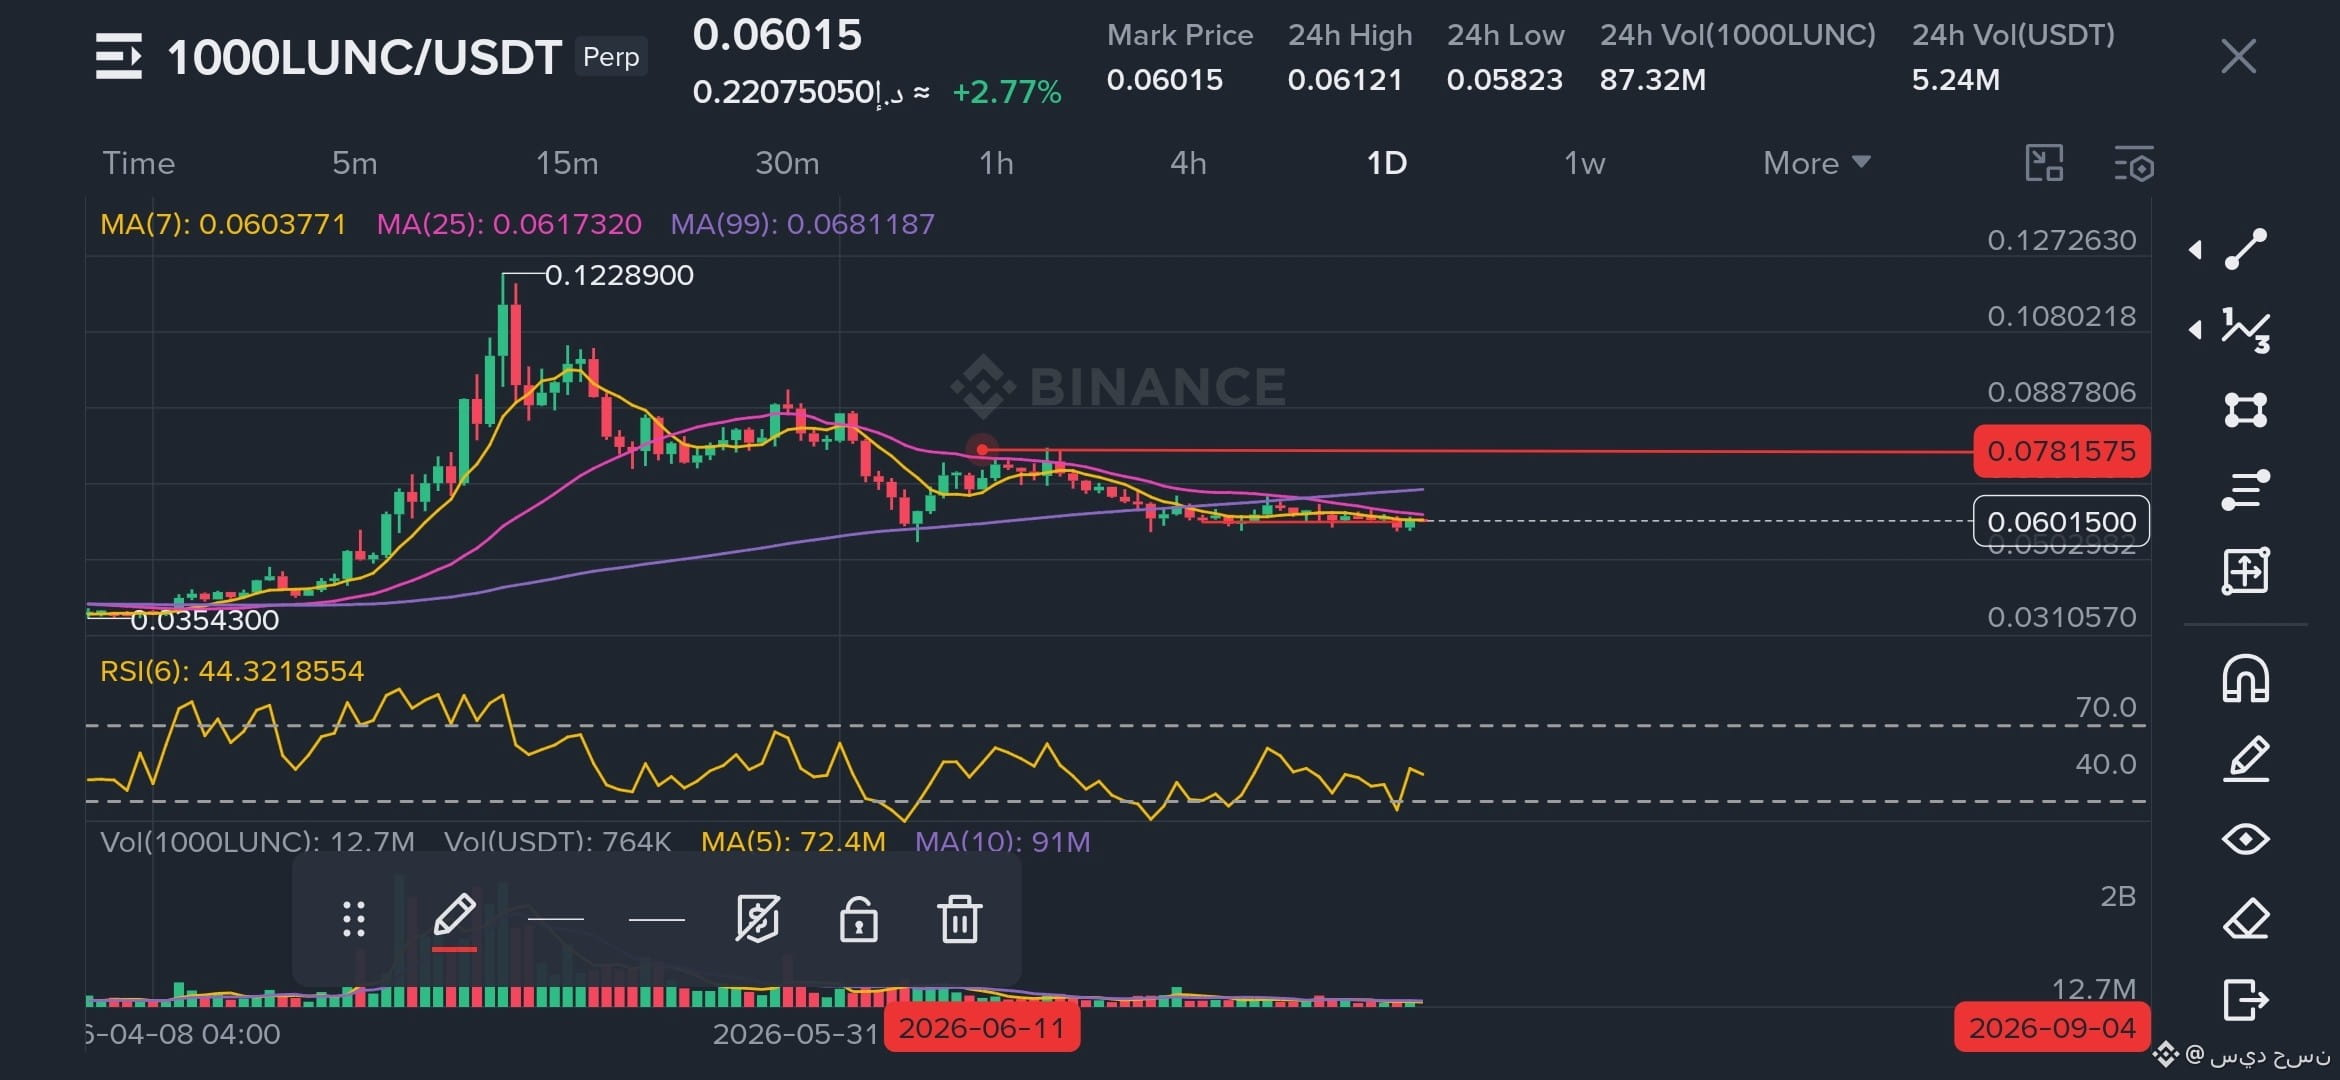
Task: Click the red 2026-06-11 date label
Action: tap(982, 1028)
